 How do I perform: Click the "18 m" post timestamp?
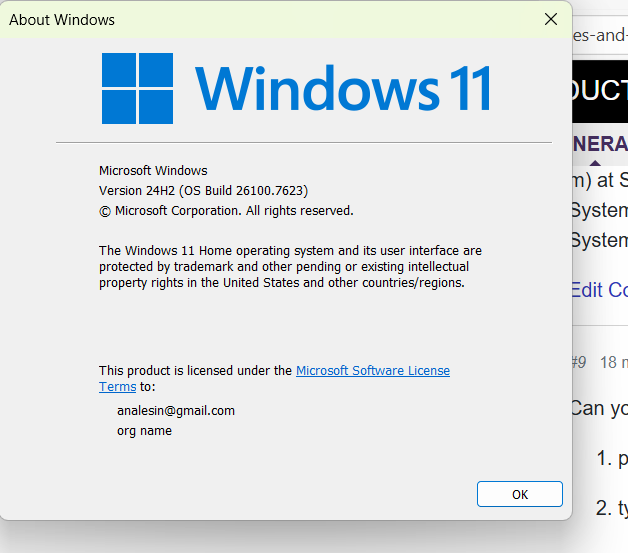pyautogui.click(x=613, y=362)
